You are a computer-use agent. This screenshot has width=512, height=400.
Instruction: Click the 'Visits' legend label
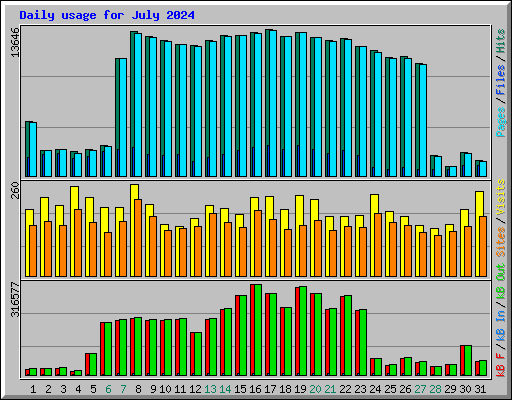point(501,197)
